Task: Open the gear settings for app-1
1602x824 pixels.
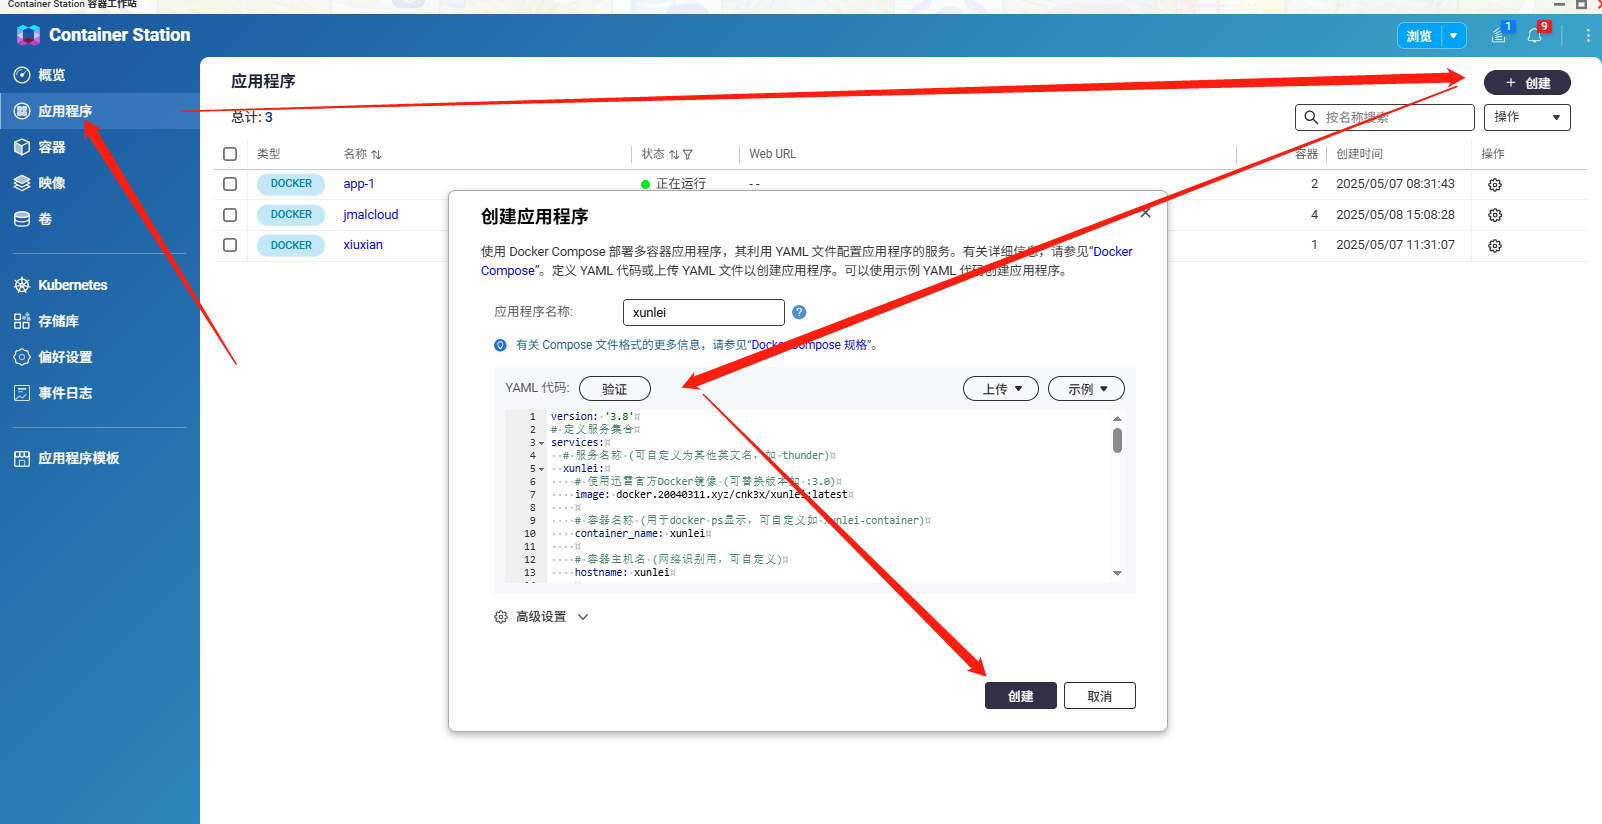Action: (x=1495, y=185)
